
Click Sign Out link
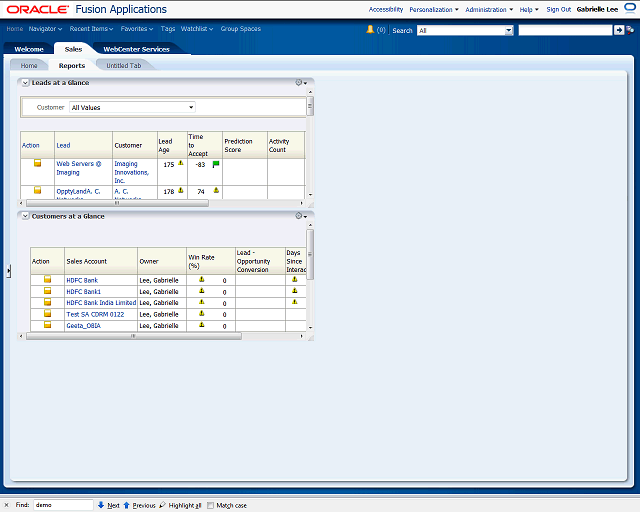pos(558,9)
